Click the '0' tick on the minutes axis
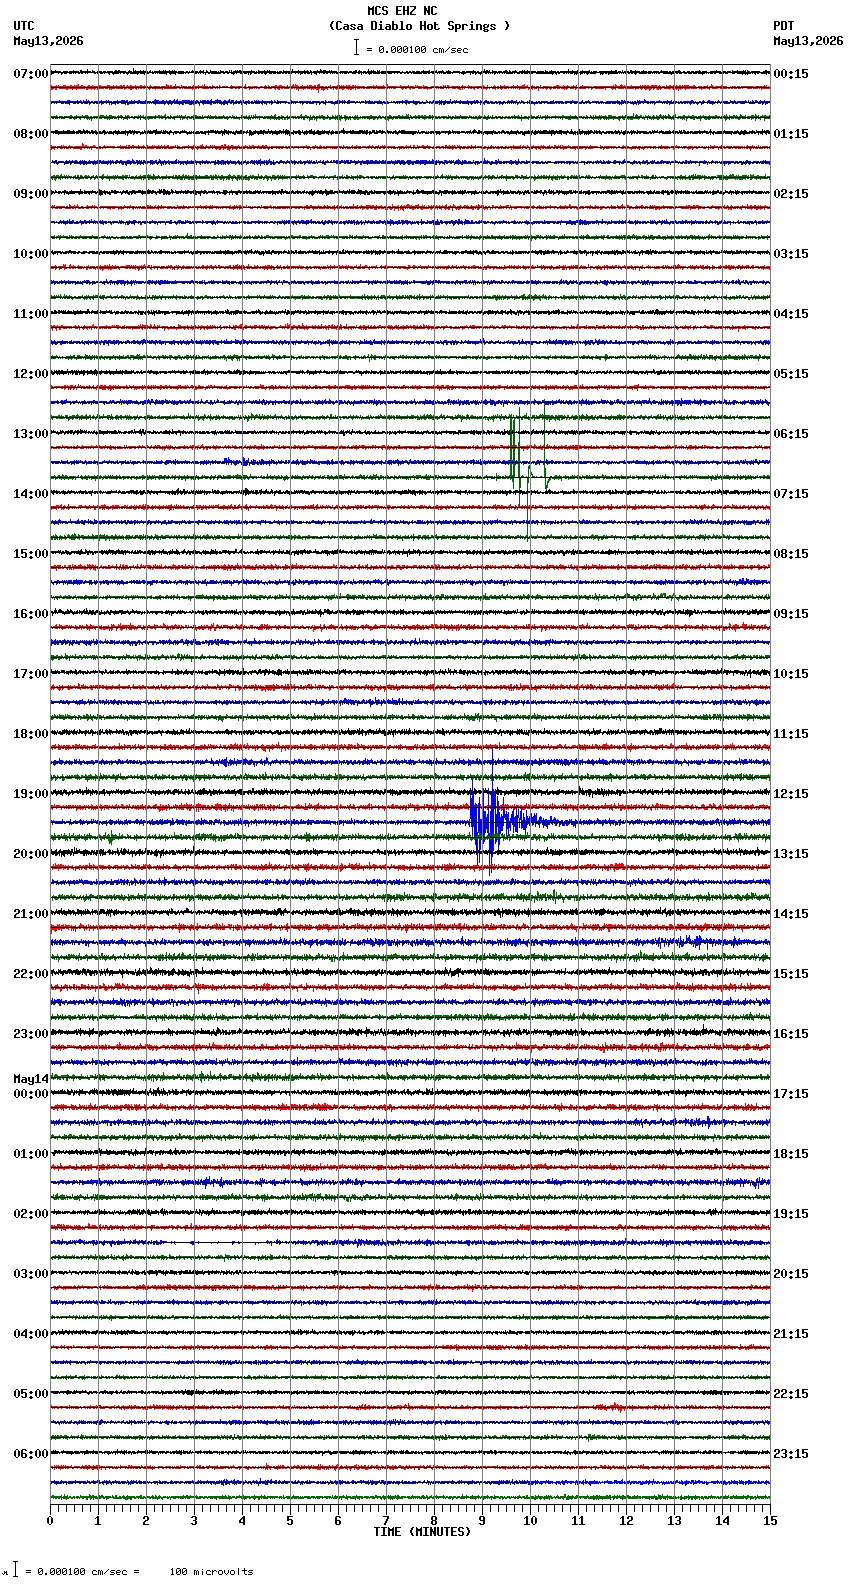 (x=50, y=1521)
